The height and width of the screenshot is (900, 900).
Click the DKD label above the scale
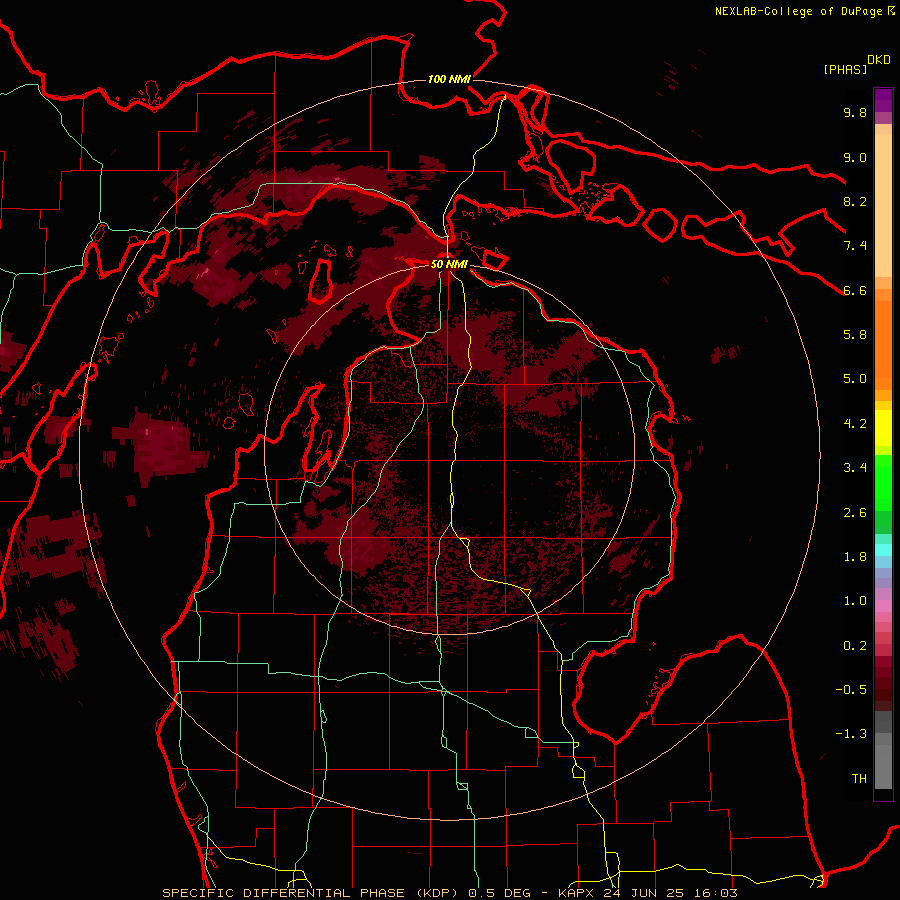click(879, 60)
